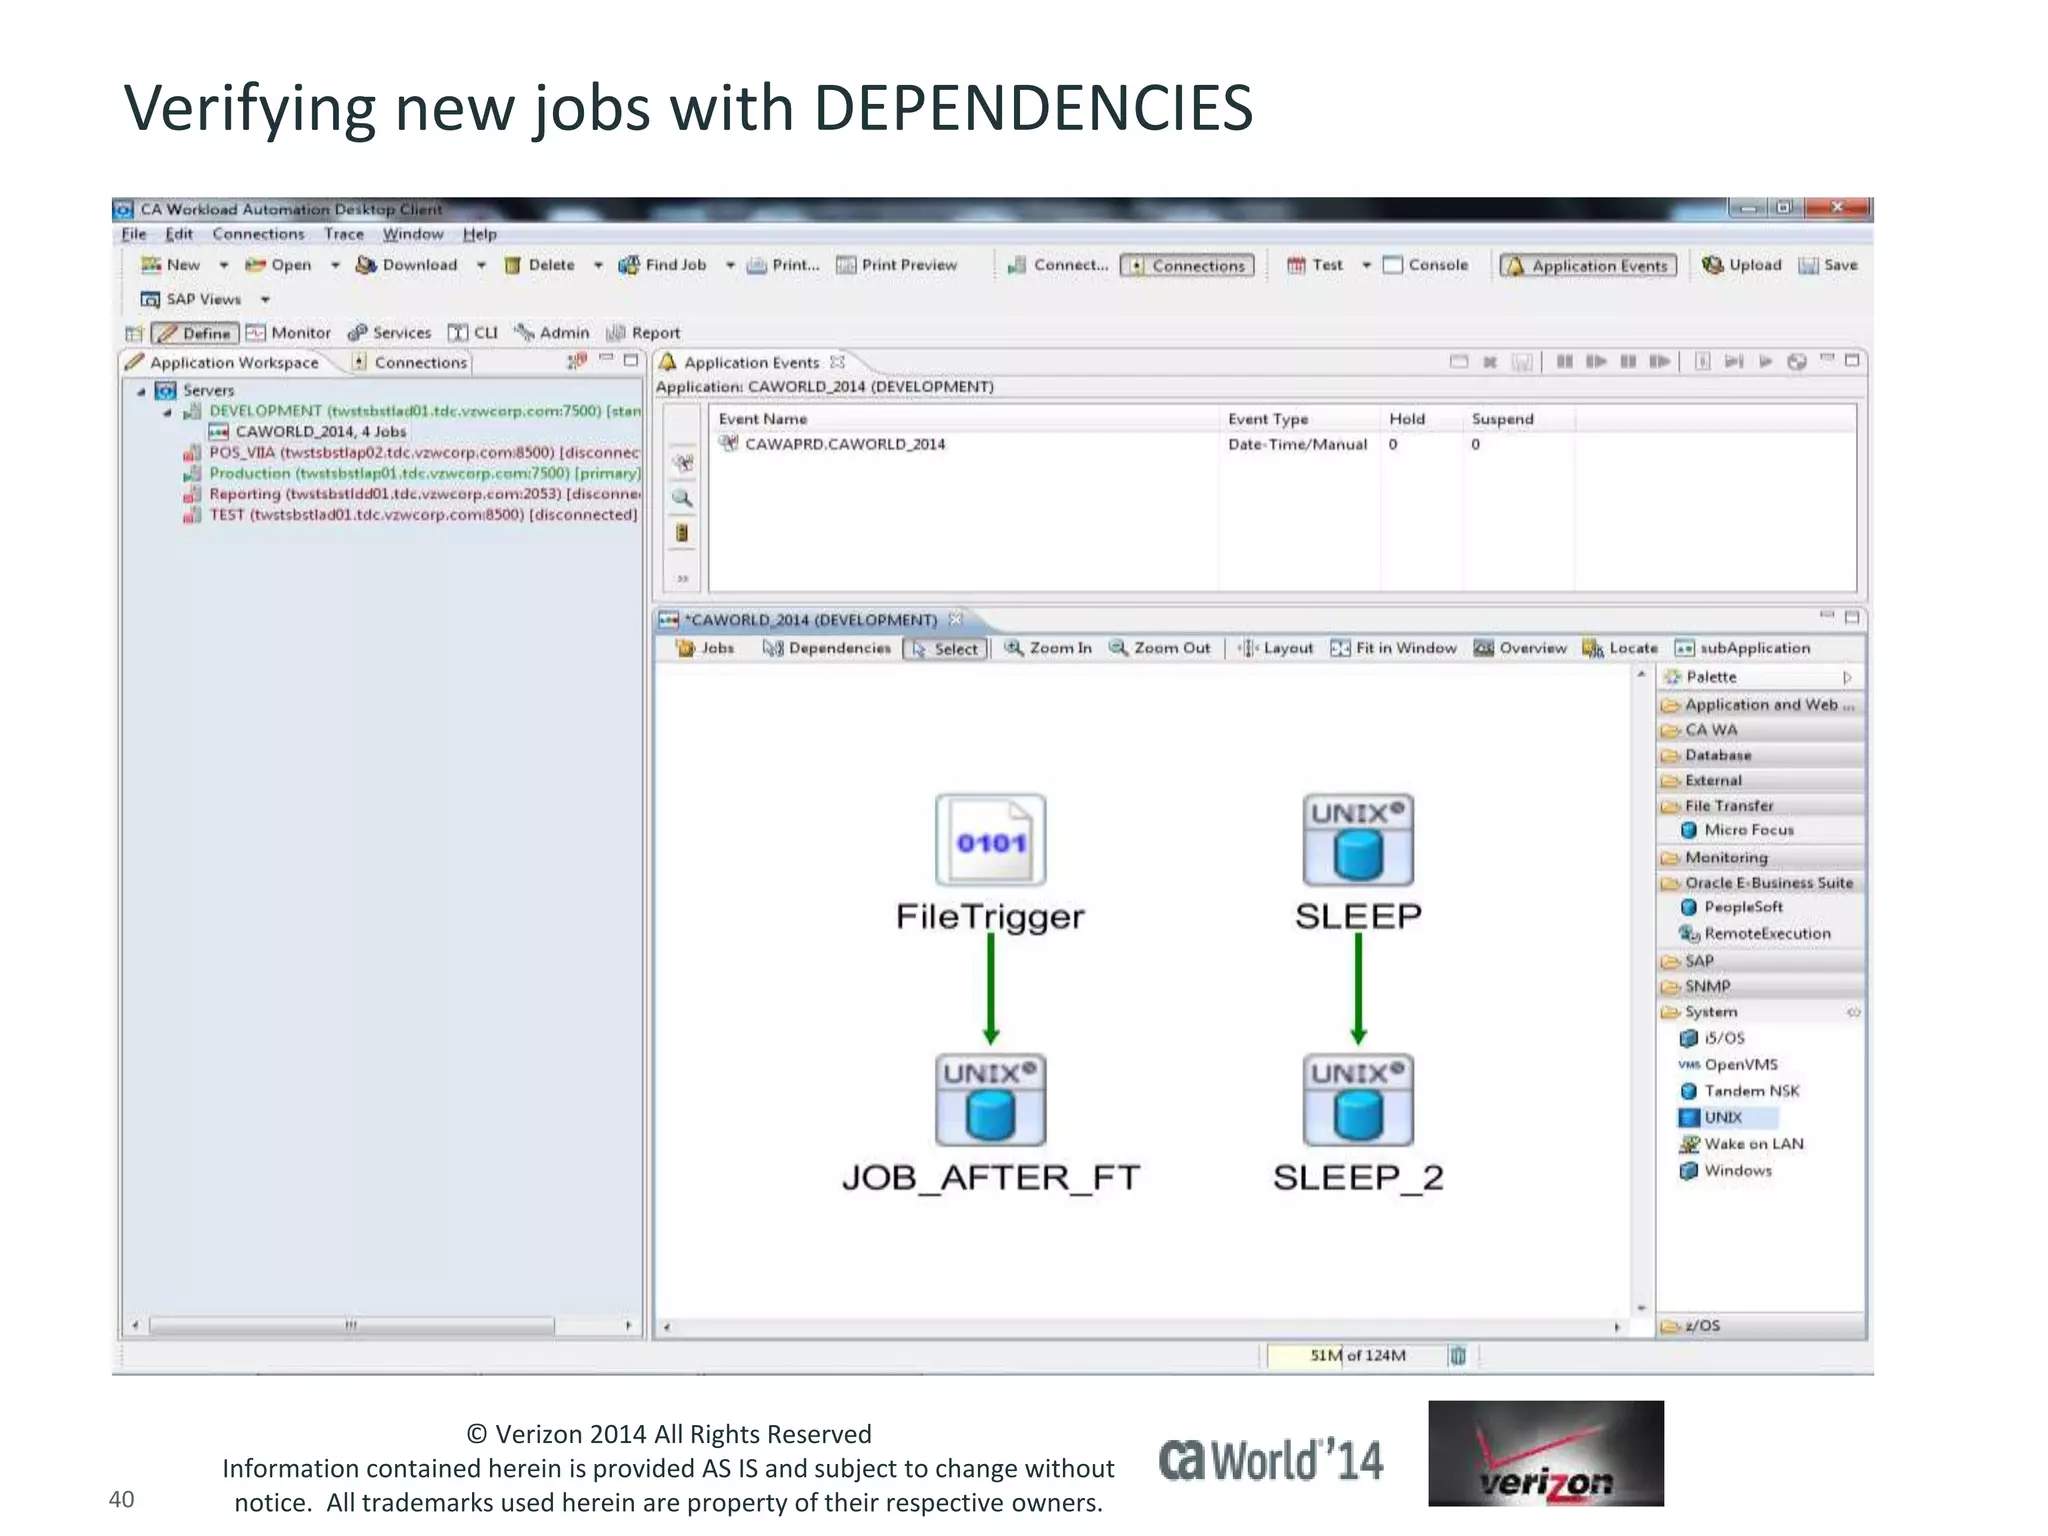This screenshot has width=2048, height=1536.
Task: Open the Trace menu
Action: (344, 234)
